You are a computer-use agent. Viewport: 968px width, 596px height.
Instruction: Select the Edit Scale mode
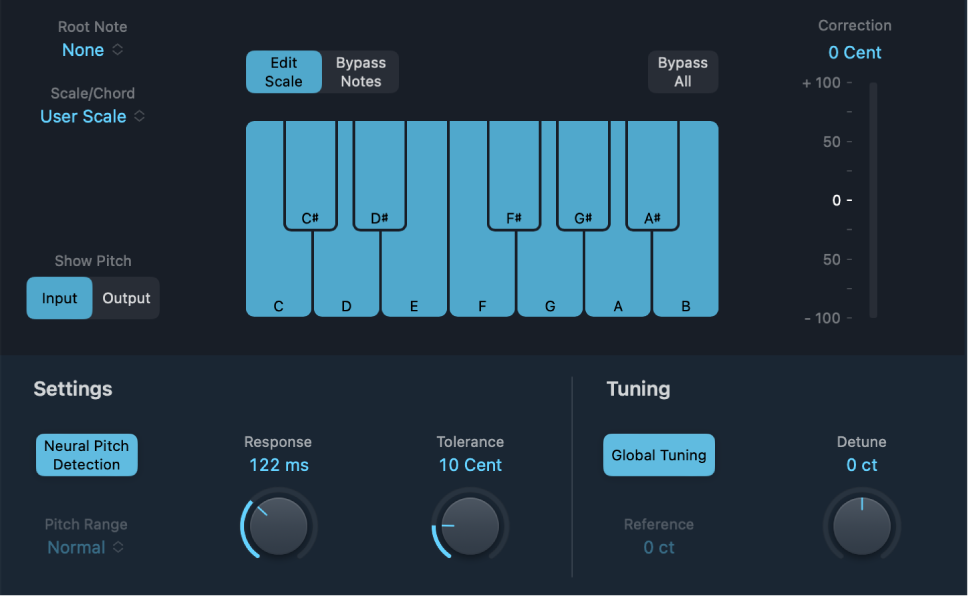coord(284,72)
